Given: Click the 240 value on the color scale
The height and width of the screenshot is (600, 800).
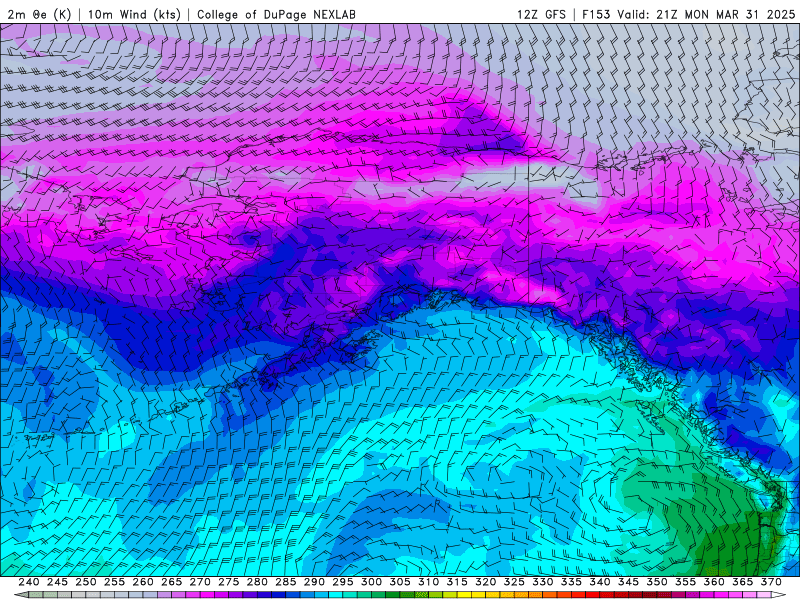Looking at the screenshot, I should [29, 582].
